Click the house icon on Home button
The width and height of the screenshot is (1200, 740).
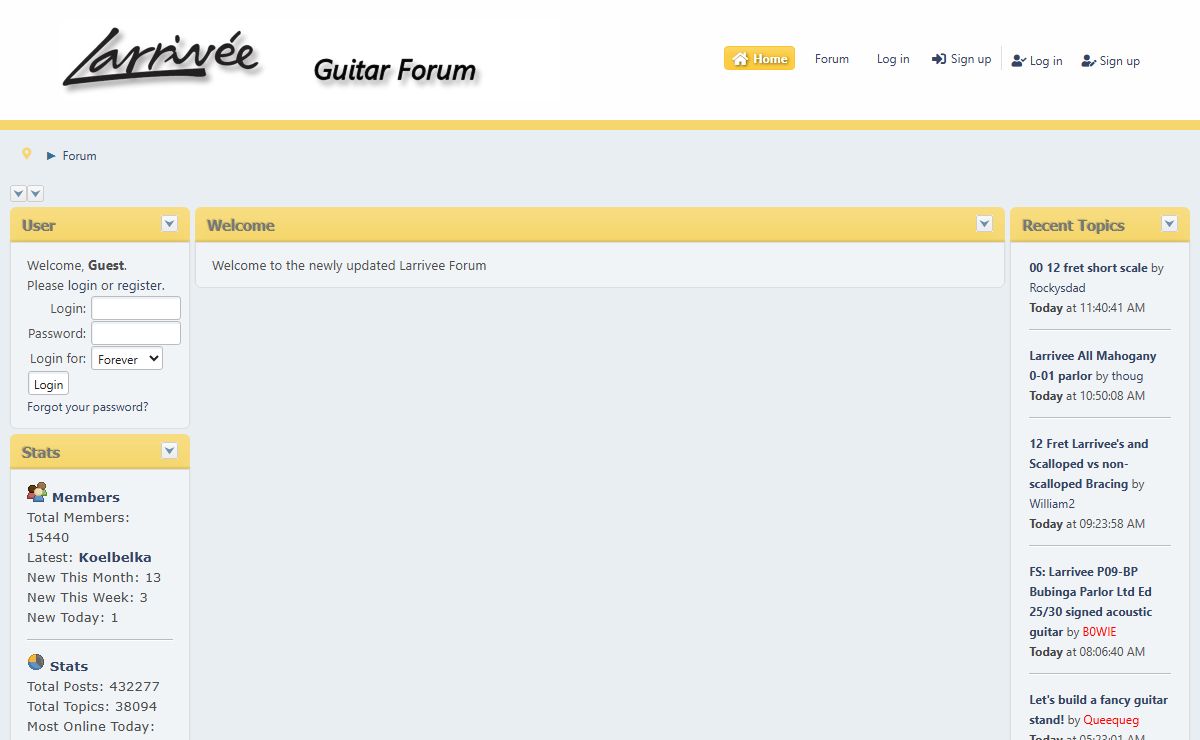coord(740,59)
